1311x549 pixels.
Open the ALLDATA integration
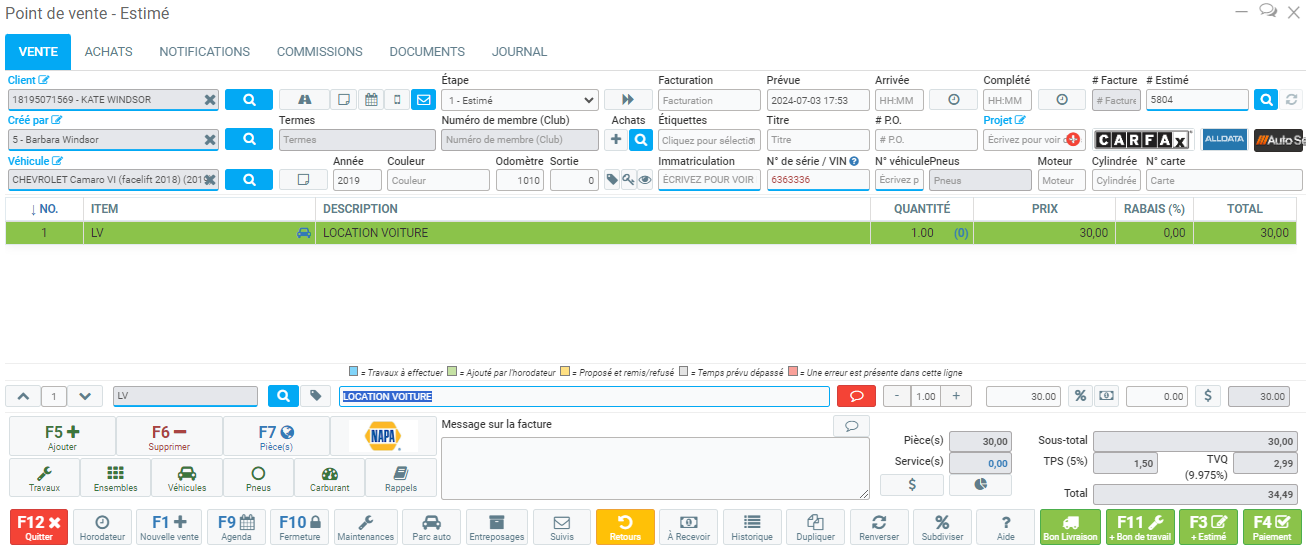1224,140
